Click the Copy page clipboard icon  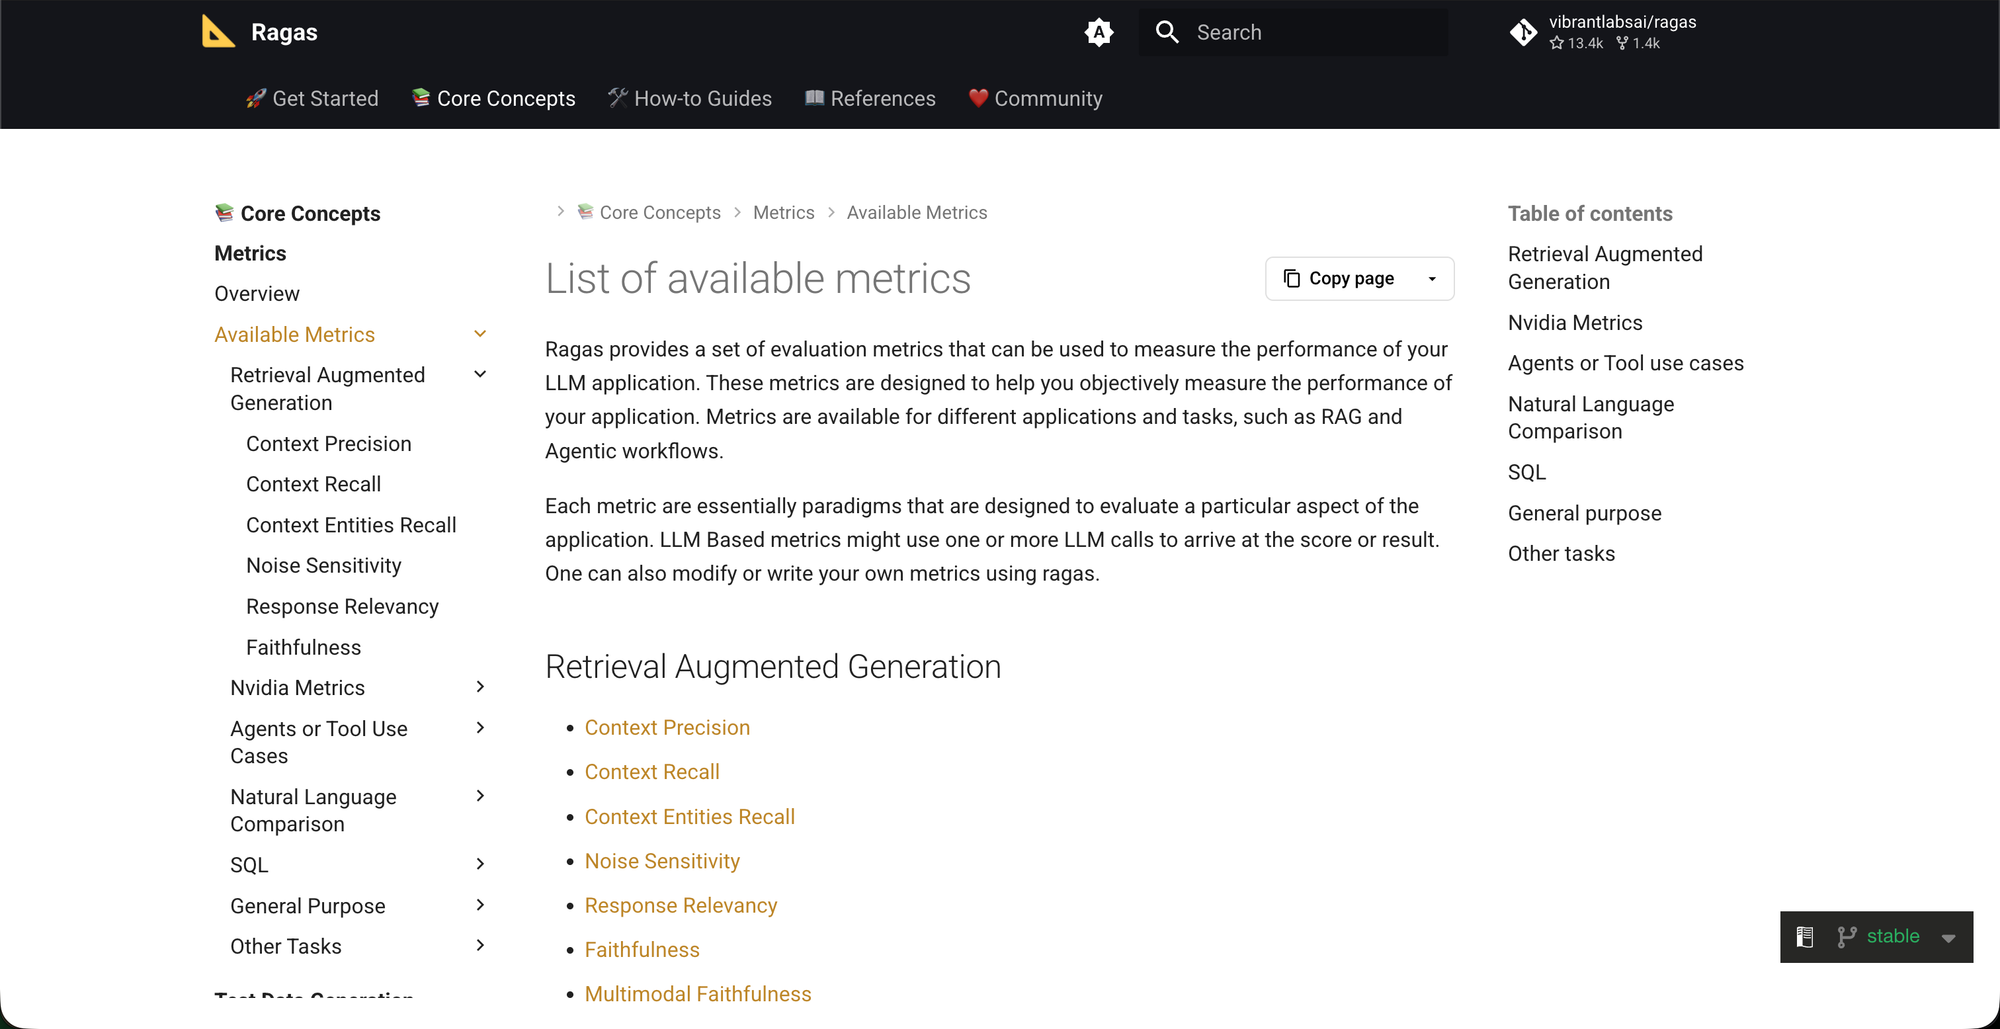[x=1292, y=278]
